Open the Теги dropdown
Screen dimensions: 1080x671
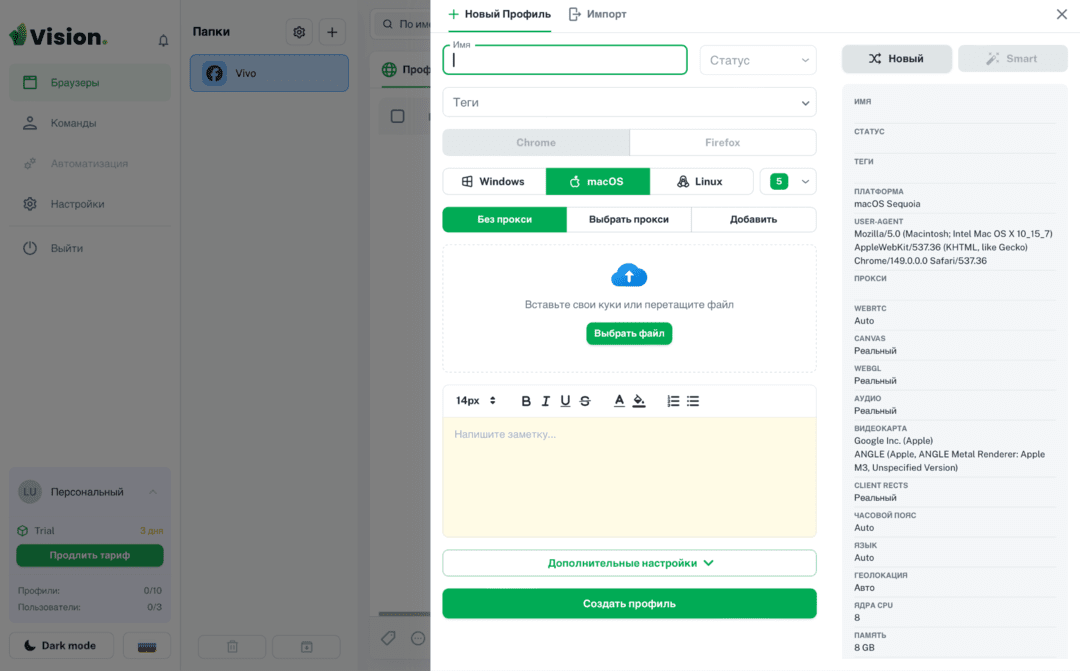click(630, 103)
